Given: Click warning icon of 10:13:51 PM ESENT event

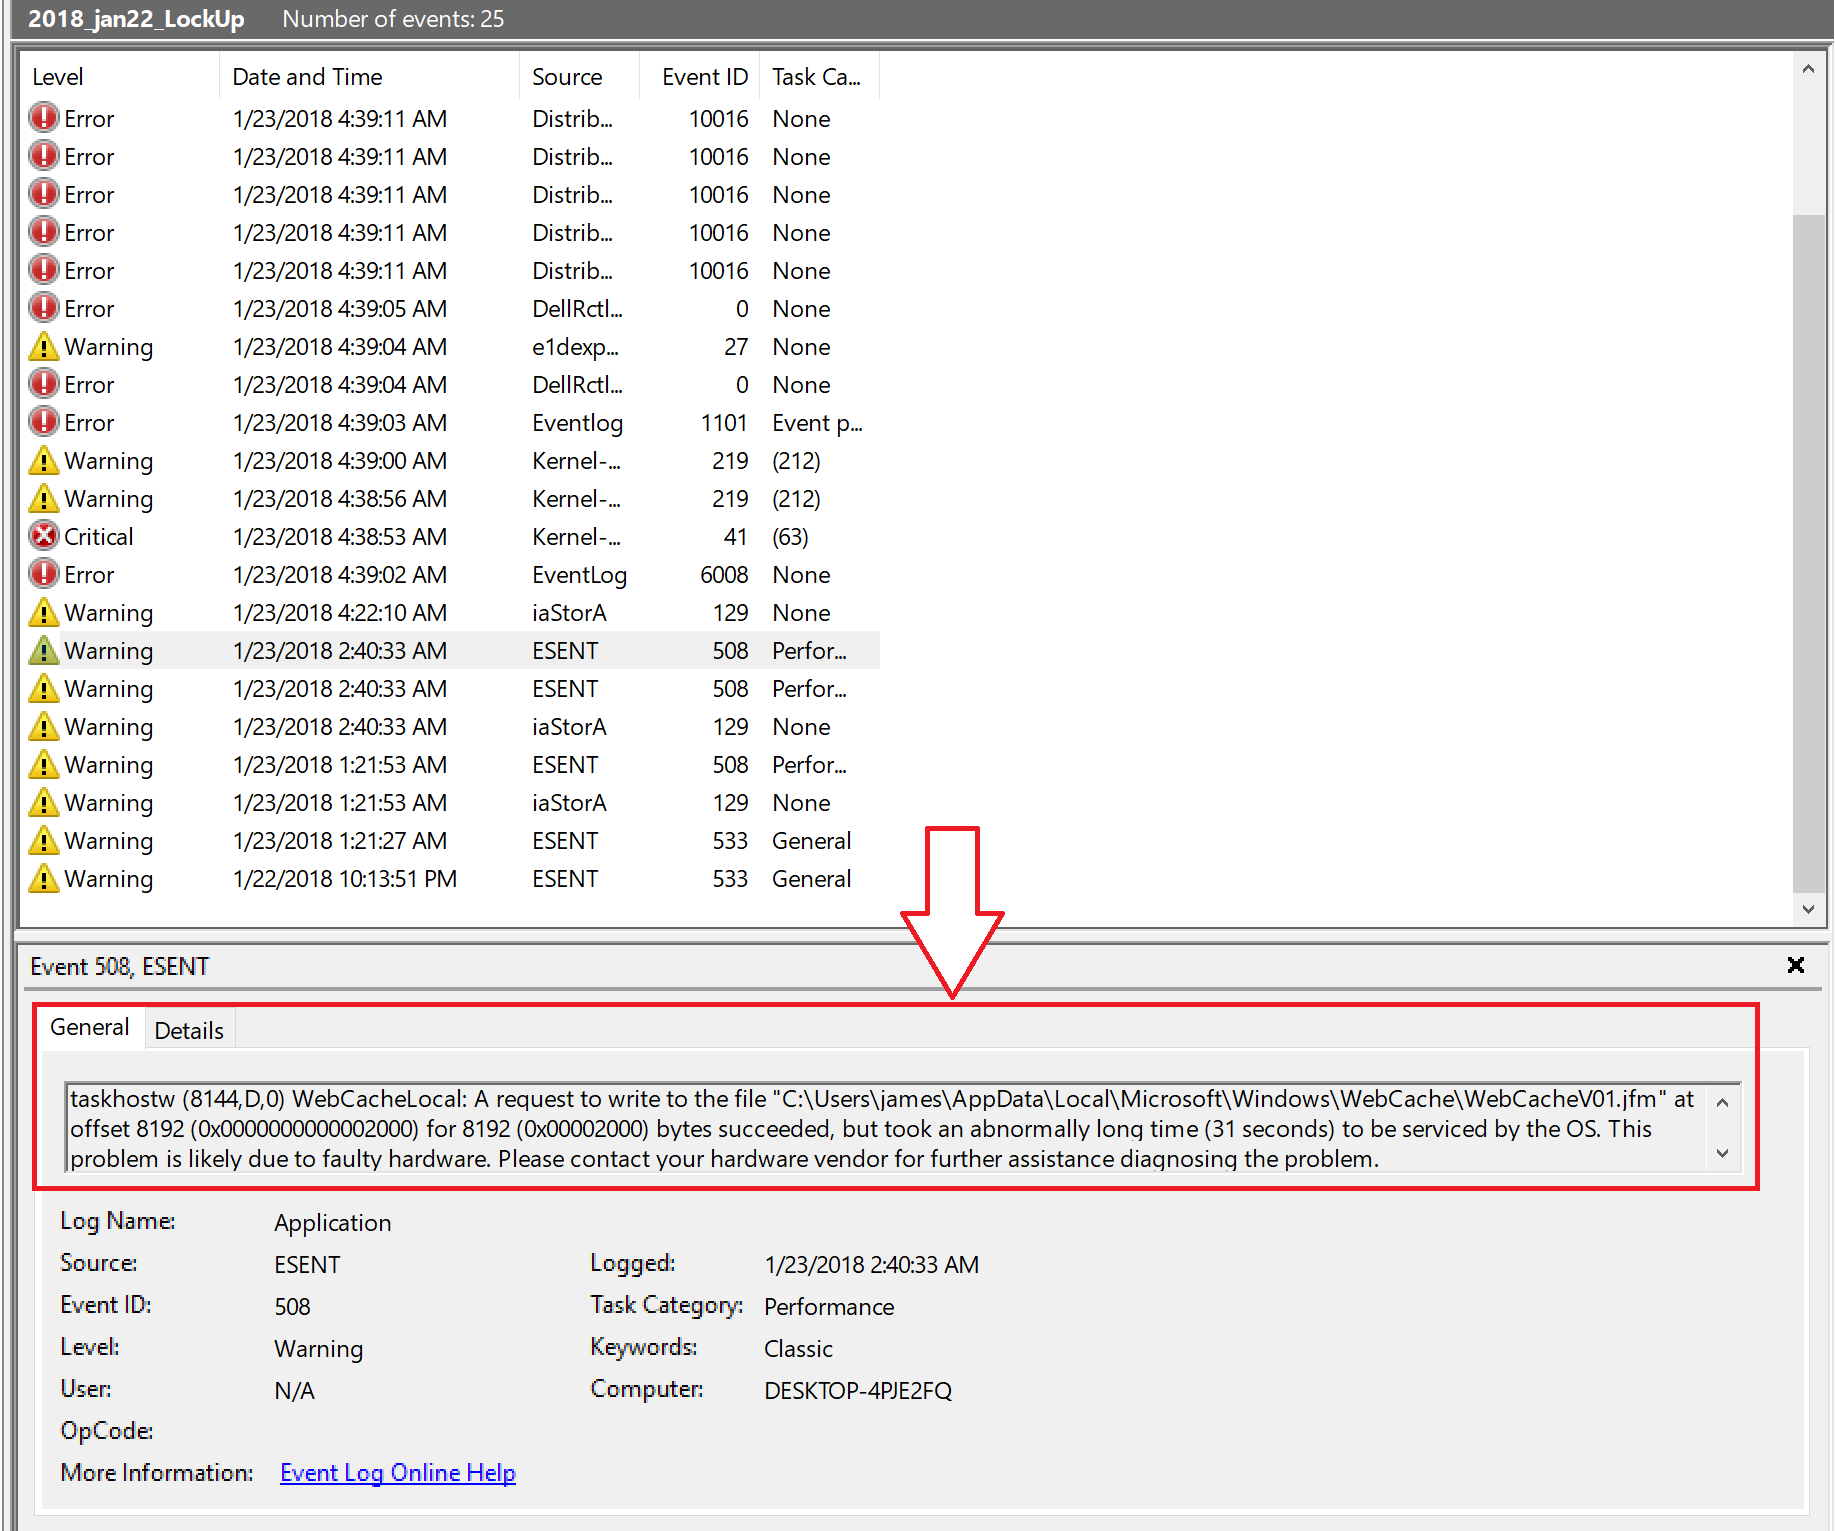Looking at the screenshot, I should (x=44, y=879).
